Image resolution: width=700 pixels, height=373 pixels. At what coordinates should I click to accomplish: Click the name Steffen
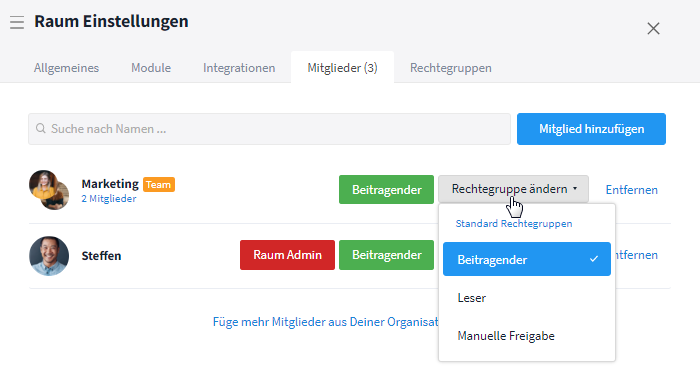(101, 256)
